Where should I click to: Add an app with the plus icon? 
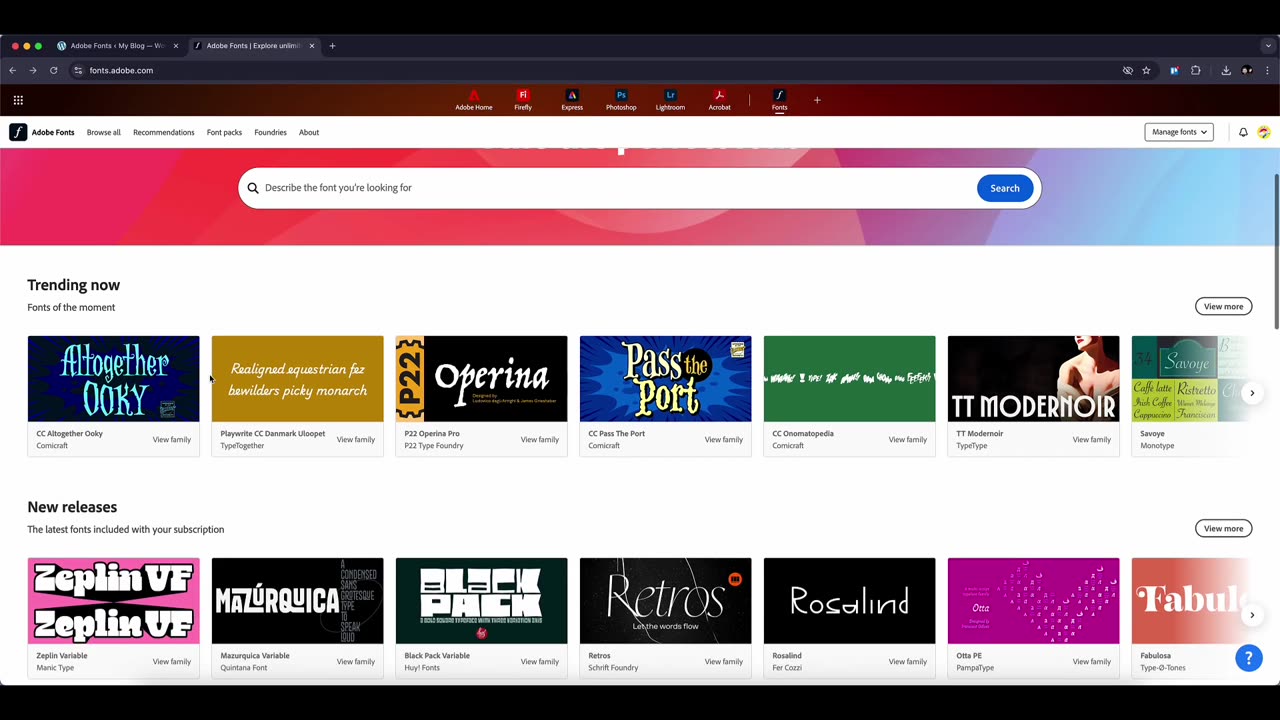pos(817,100)
